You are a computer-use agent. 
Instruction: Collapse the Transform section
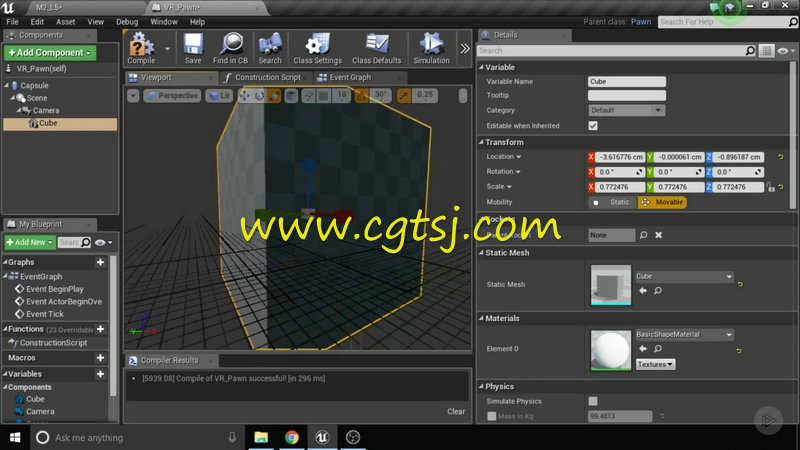coord(481,142)
